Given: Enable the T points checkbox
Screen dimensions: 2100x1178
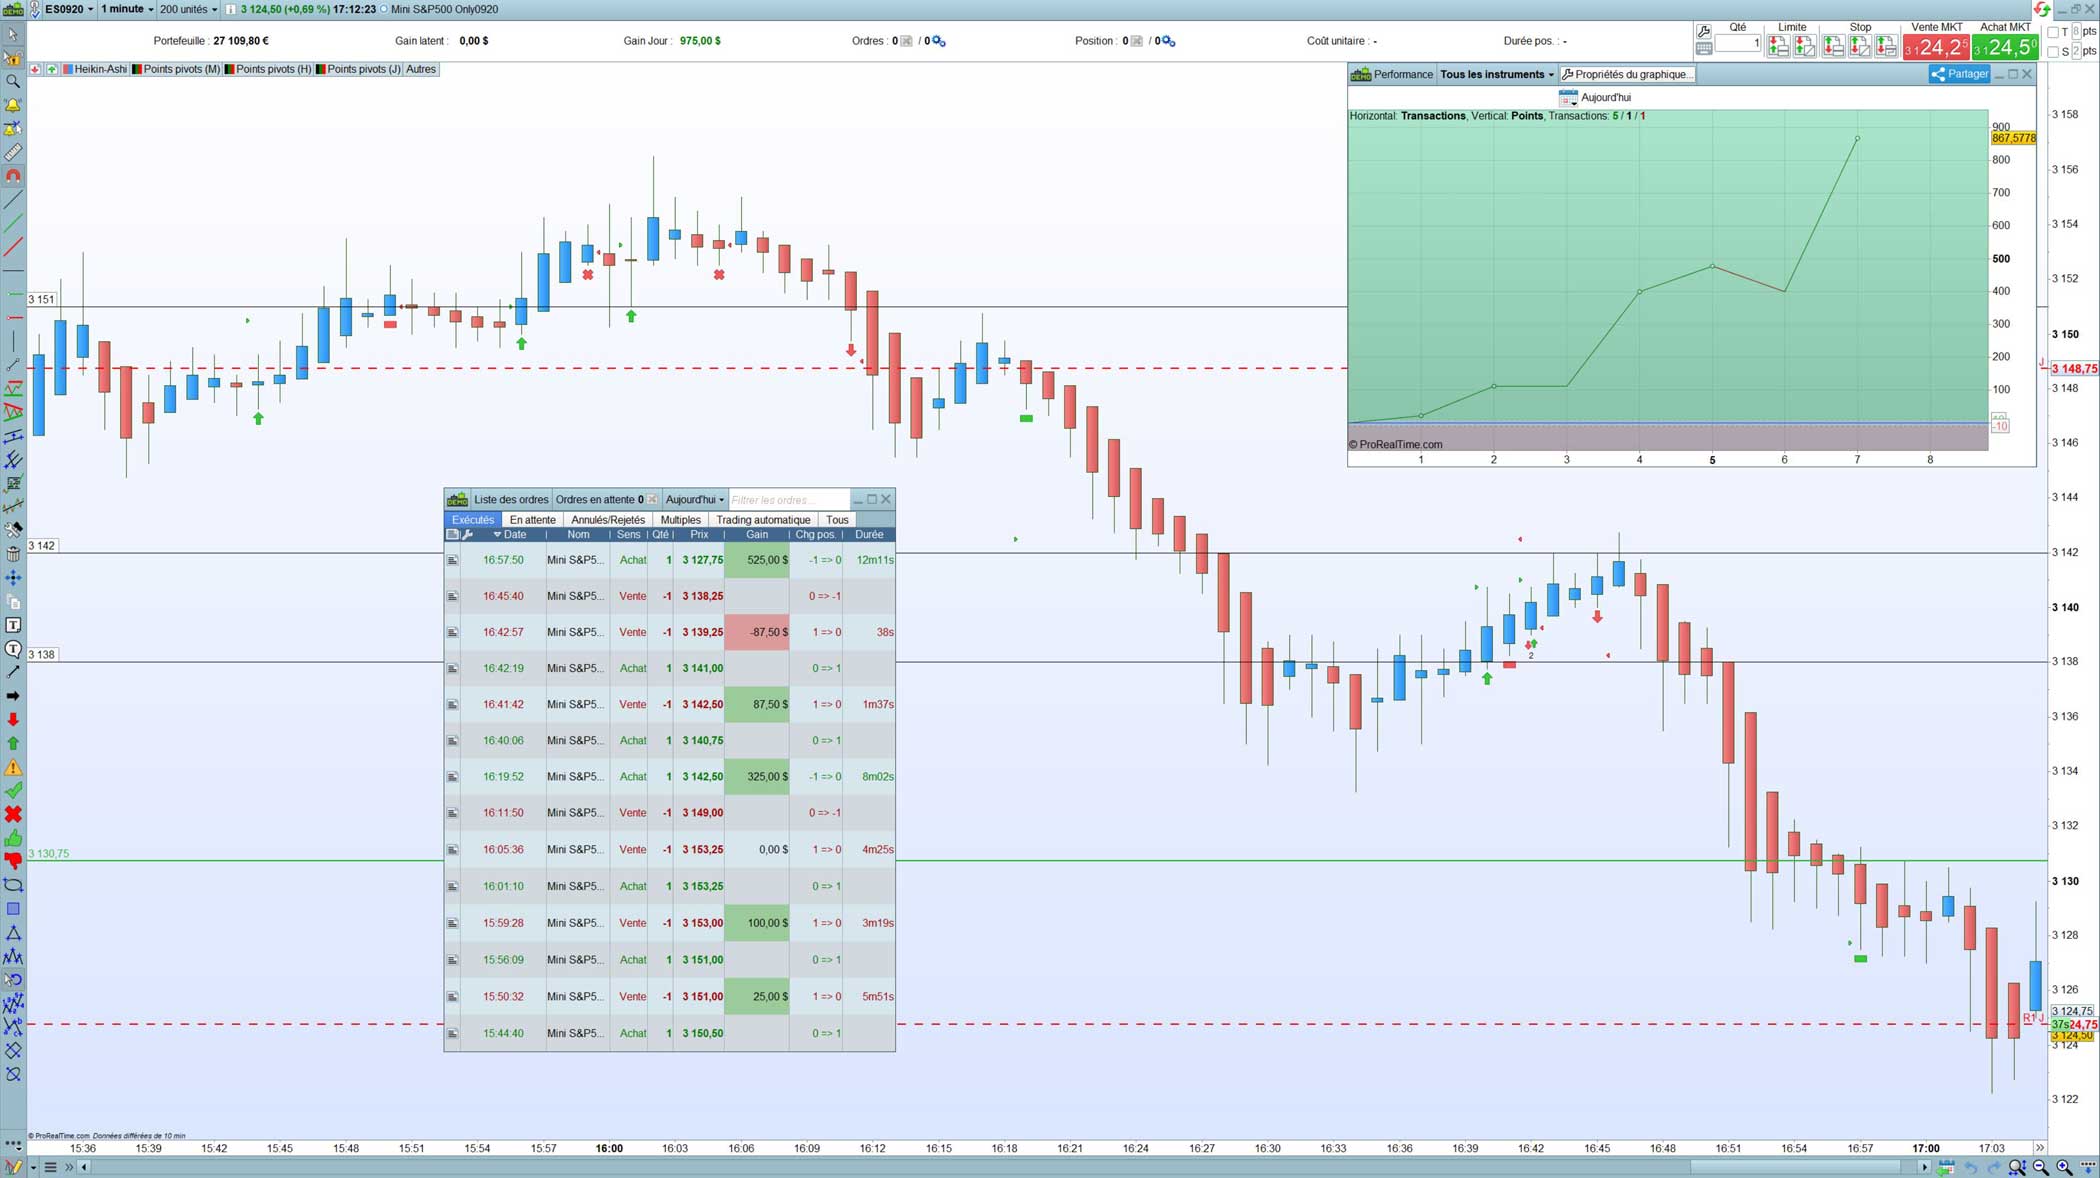Looking at the screenshot, I should click(x=2053, y=32).
